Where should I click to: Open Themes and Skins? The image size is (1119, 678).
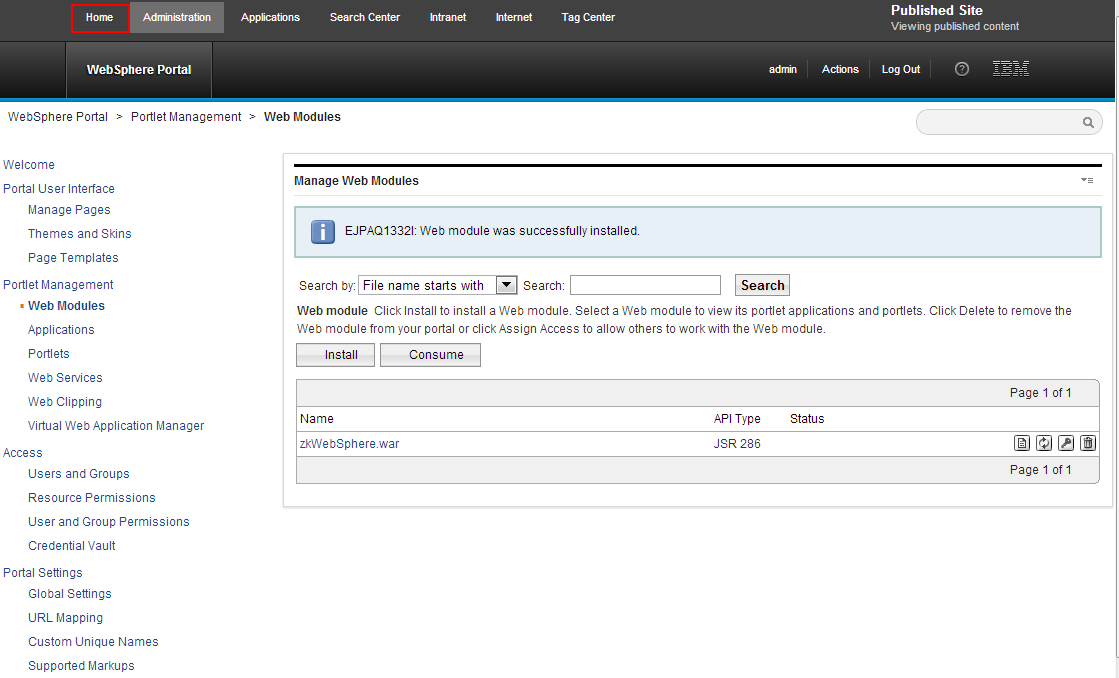coord(80,234)
